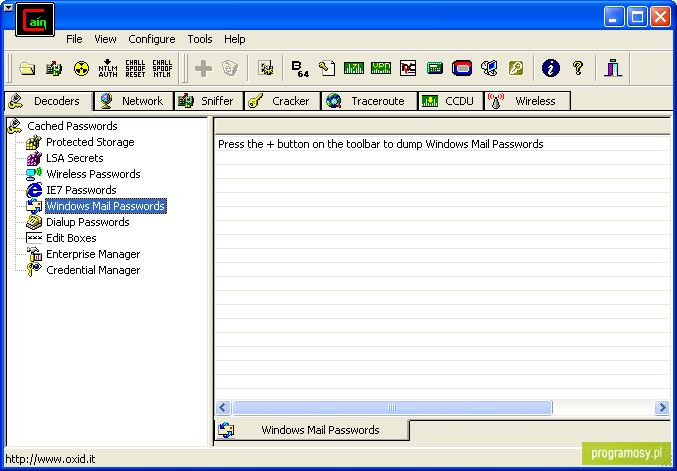Open the VPN client password decoder icon
The height and width of the screenshot is (471, 677).
pos(381,68)
